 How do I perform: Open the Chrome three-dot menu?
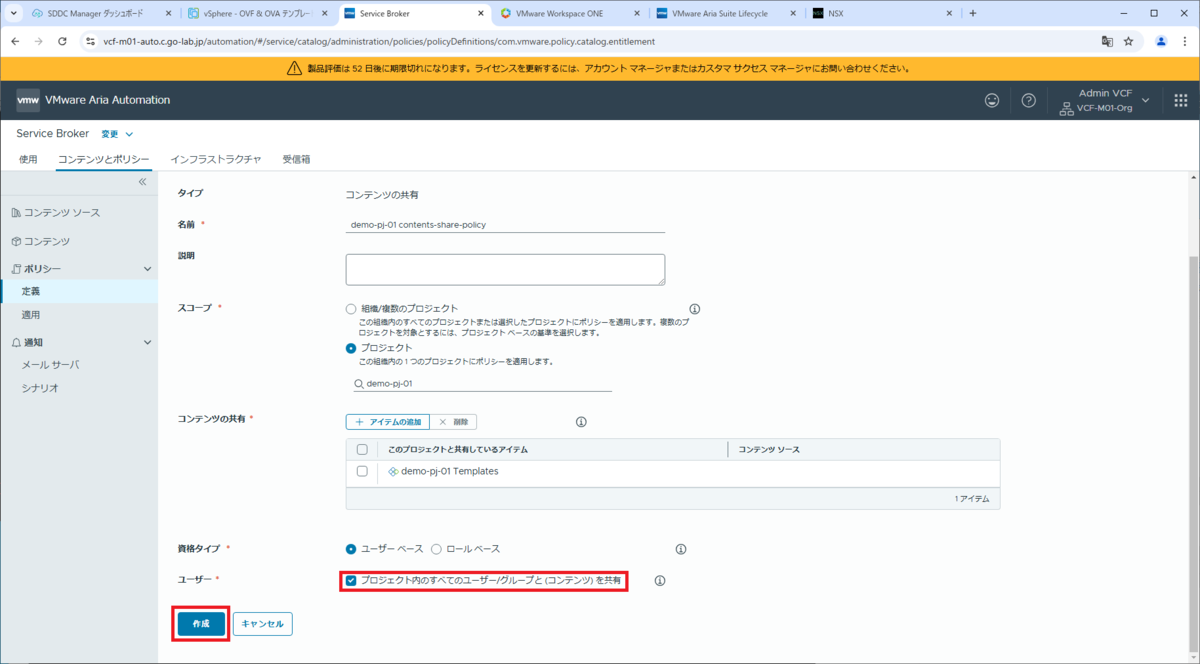[x=1184, y=41]
